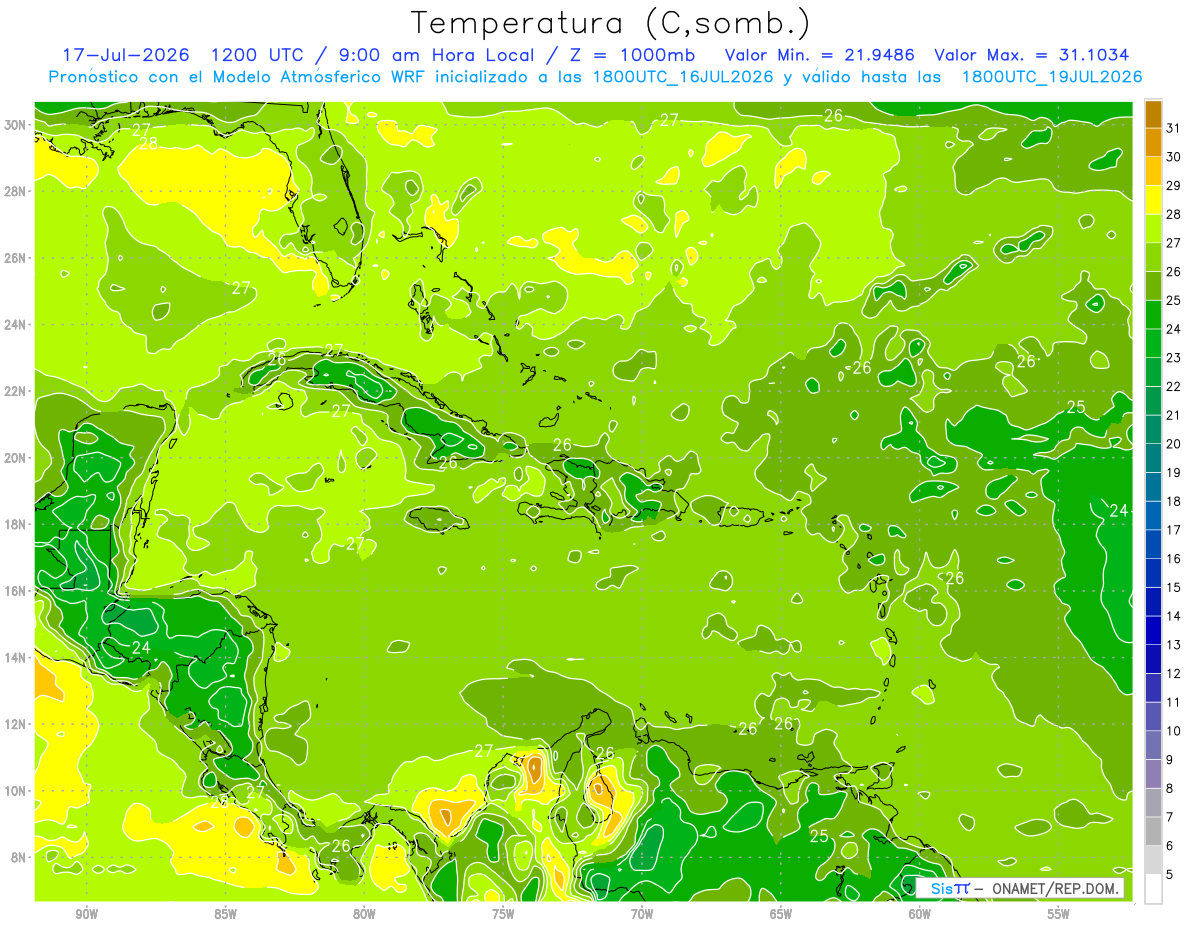Pick the topmost dark orange legend swatch
The width and height of the screenshot is (1200, 927).
pyautogui.click(x=1153, y=114)
